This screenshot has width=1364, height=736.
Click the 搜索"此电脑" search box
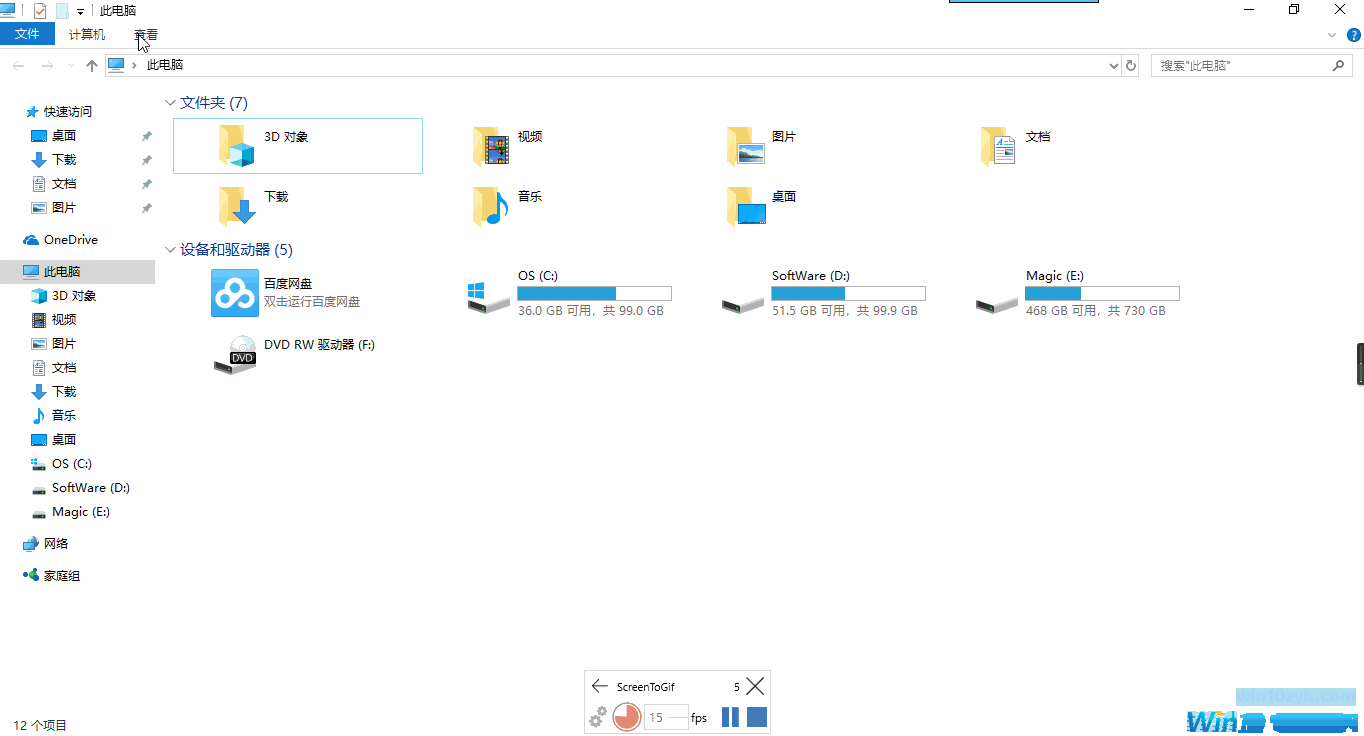point(1240,65)
